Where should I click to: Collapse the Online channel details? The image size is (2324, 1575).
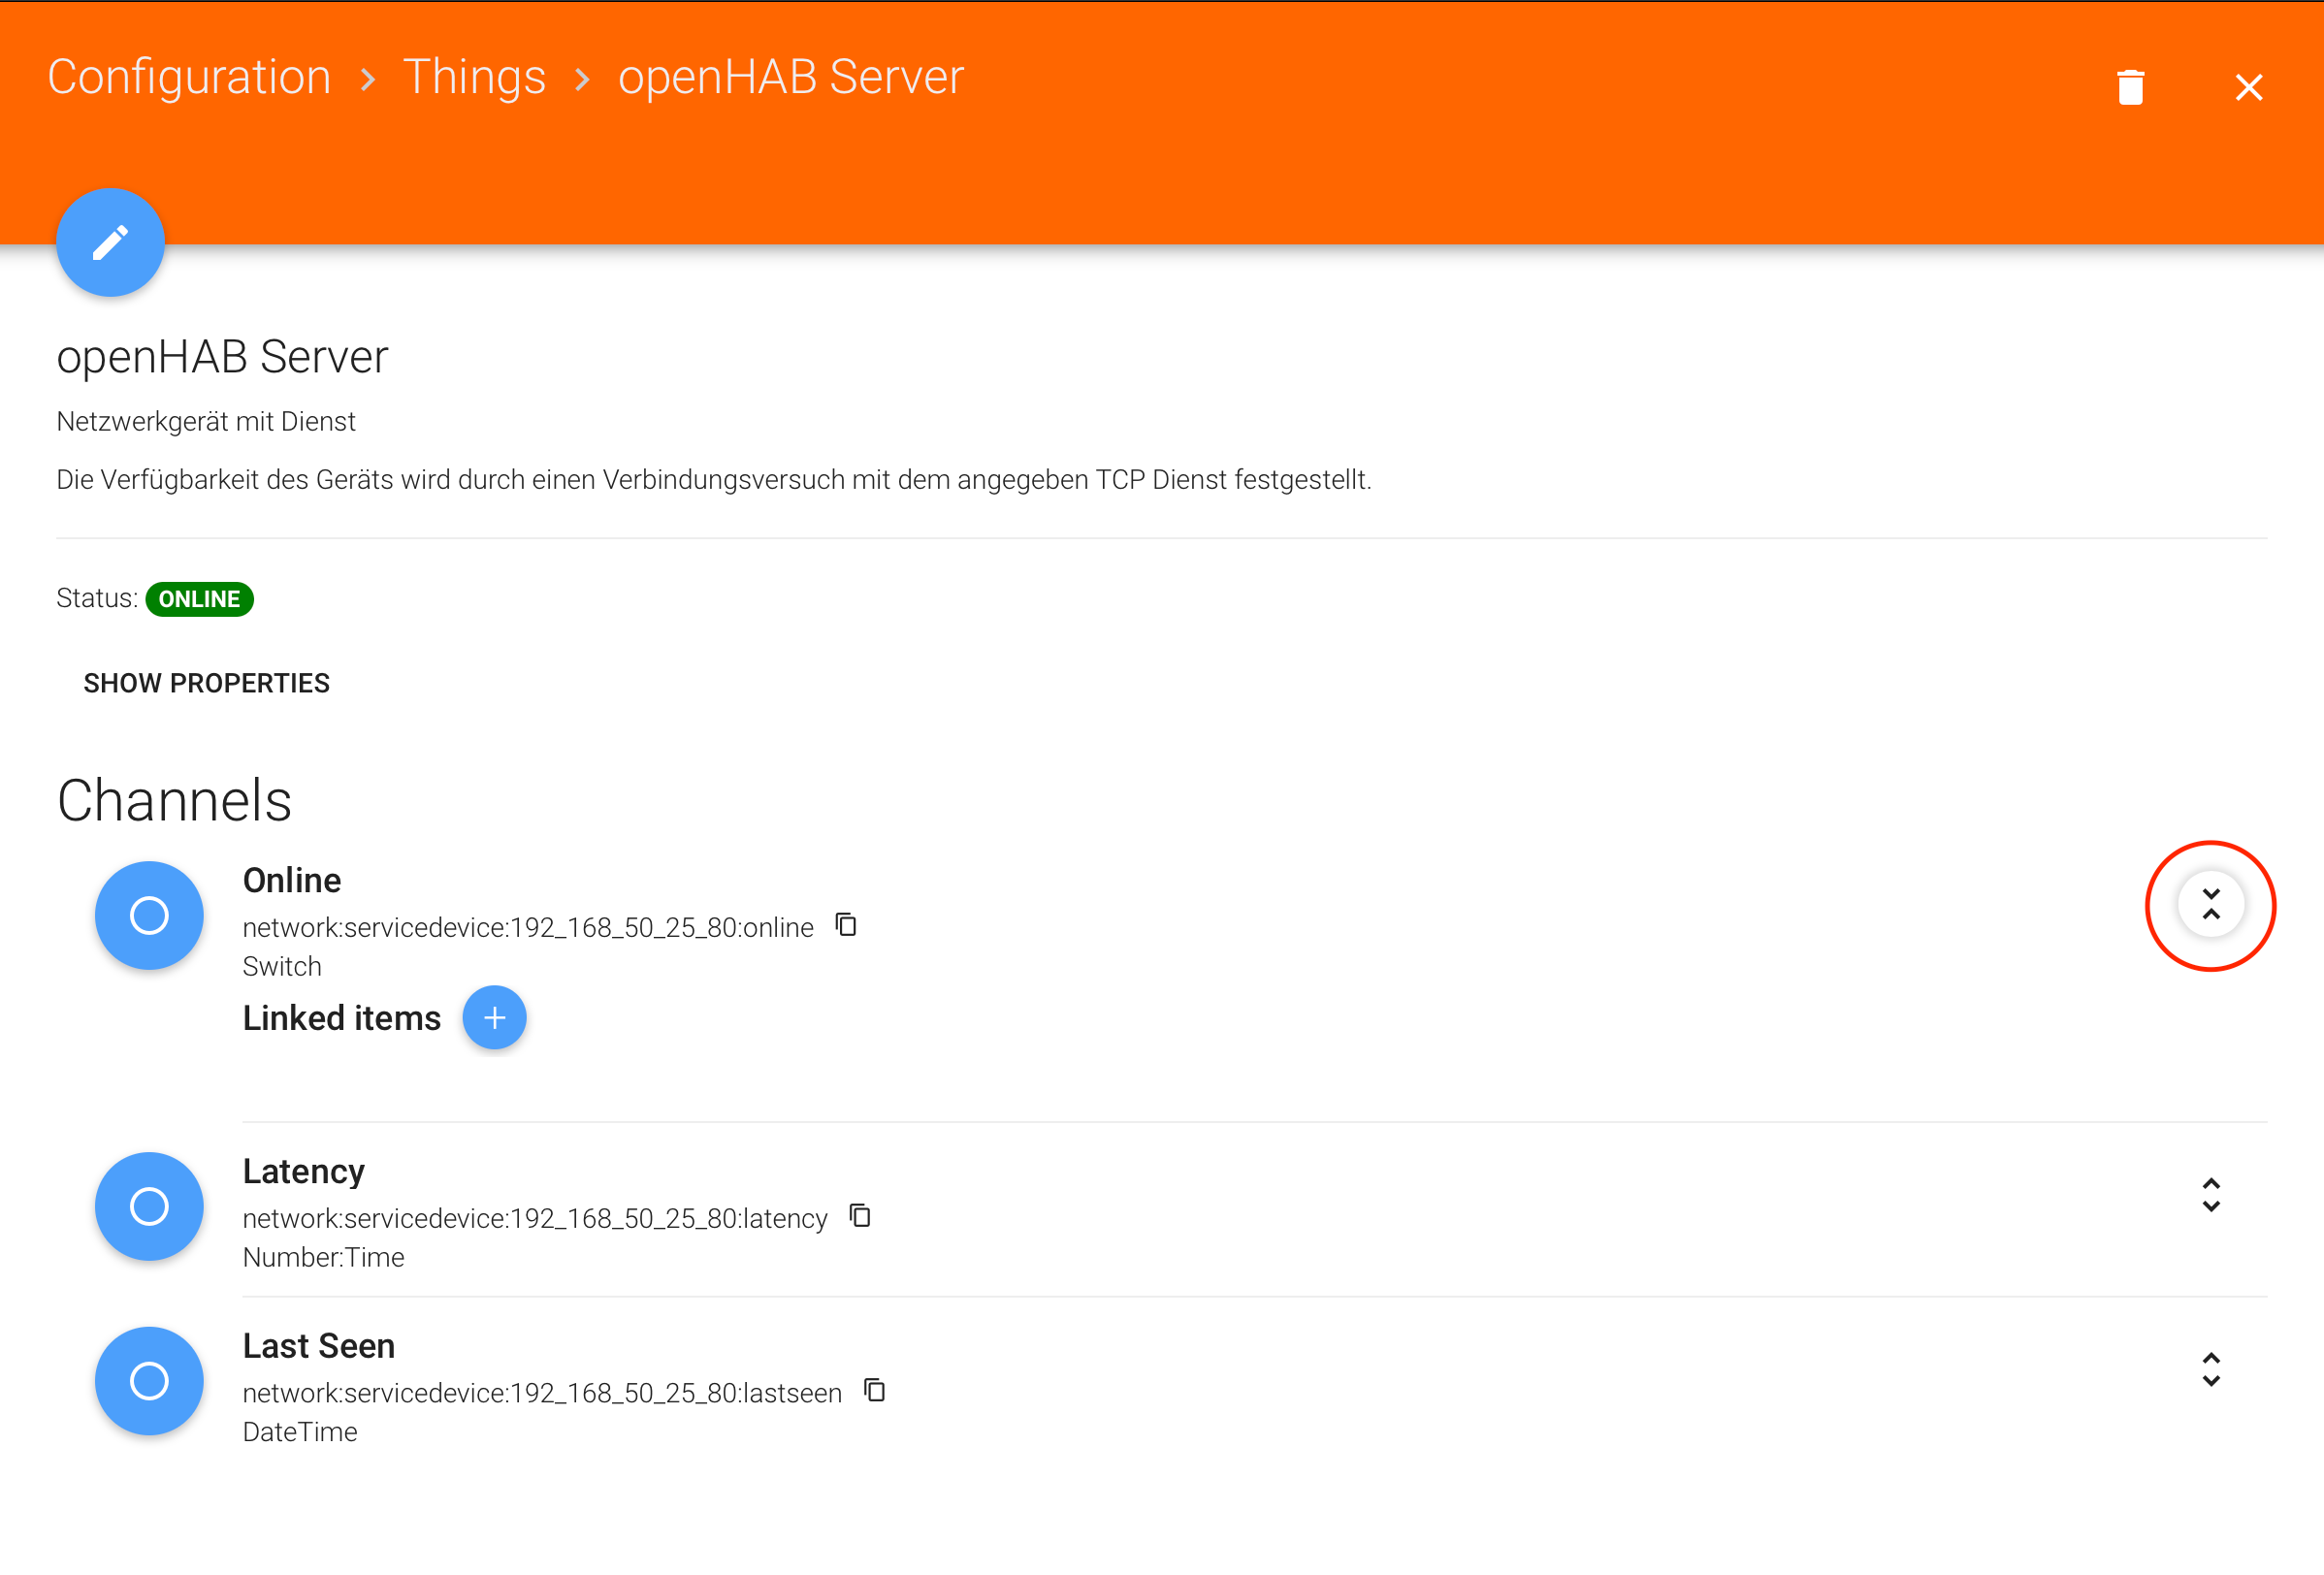tap(2210, 904)
